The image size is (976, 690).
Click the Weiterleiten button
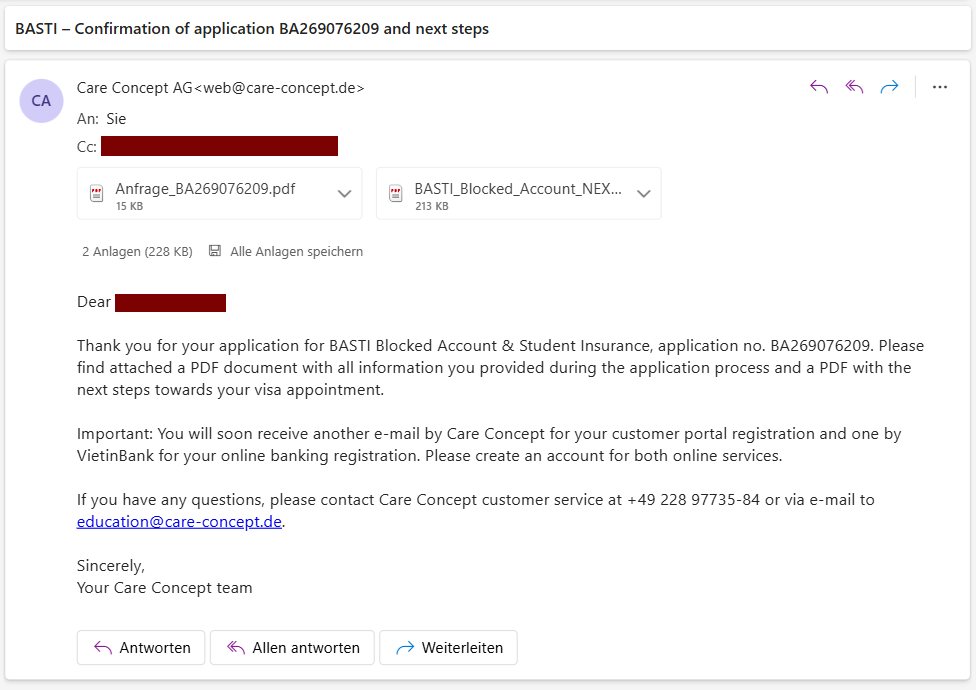(x=448, y=648)
